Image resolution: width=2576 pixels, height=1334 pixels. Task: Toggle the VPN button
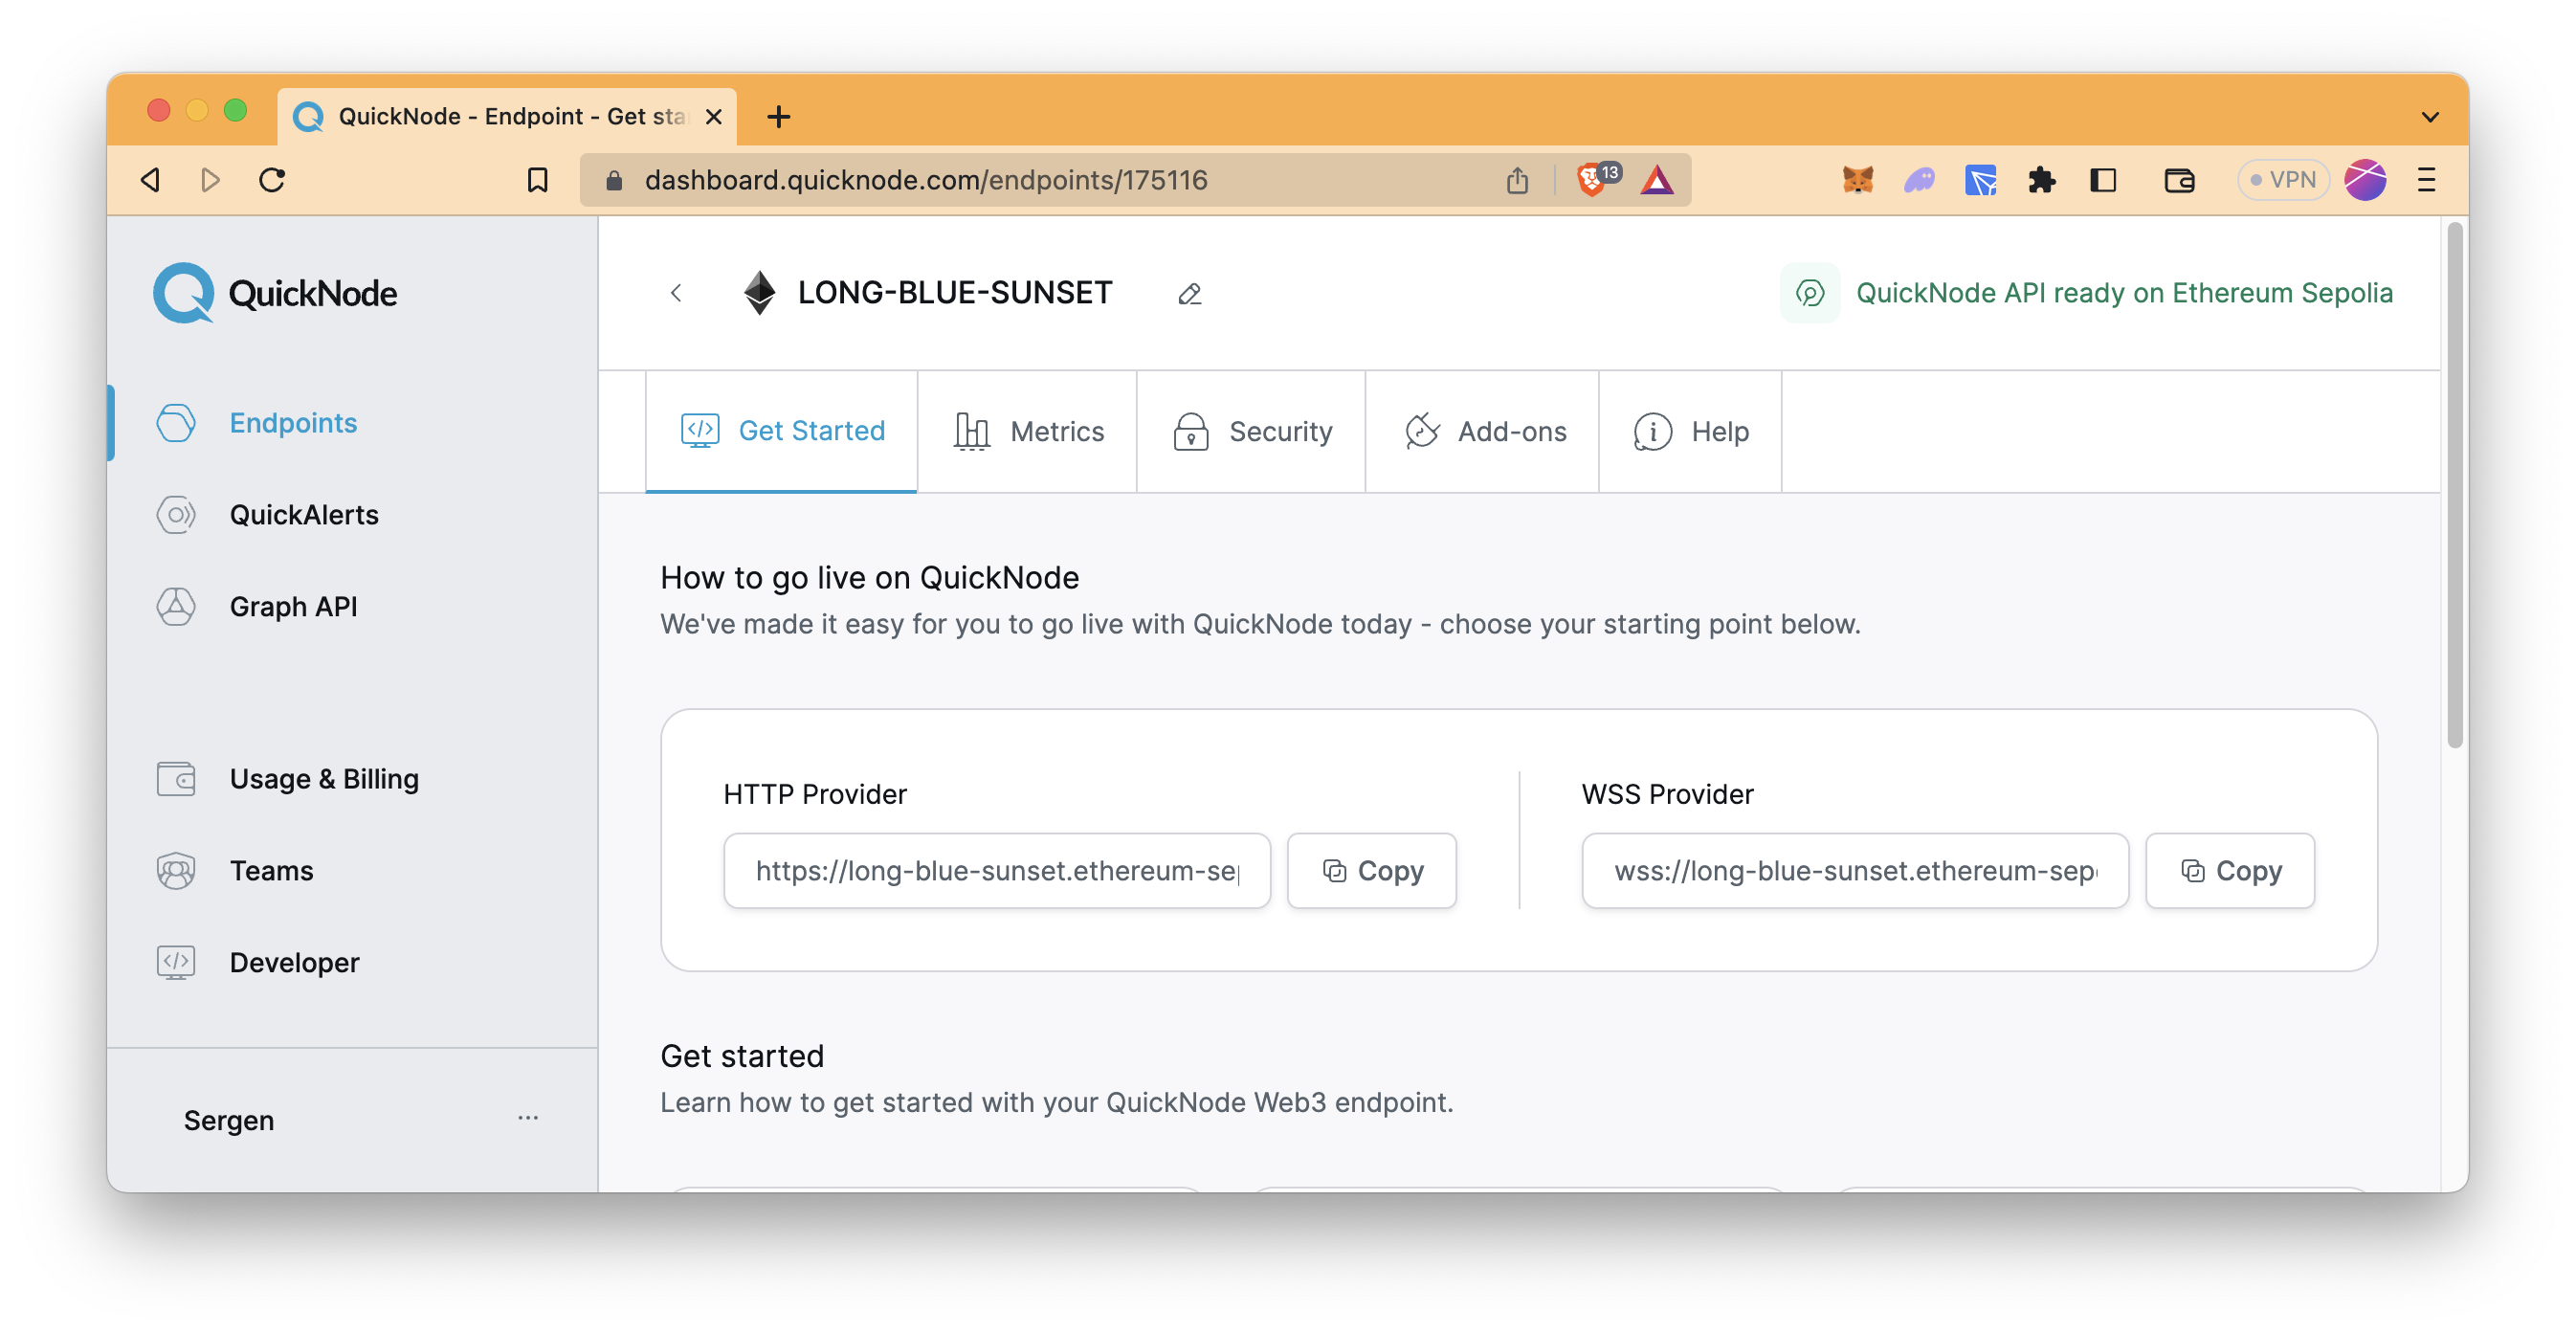point(2282,180)
